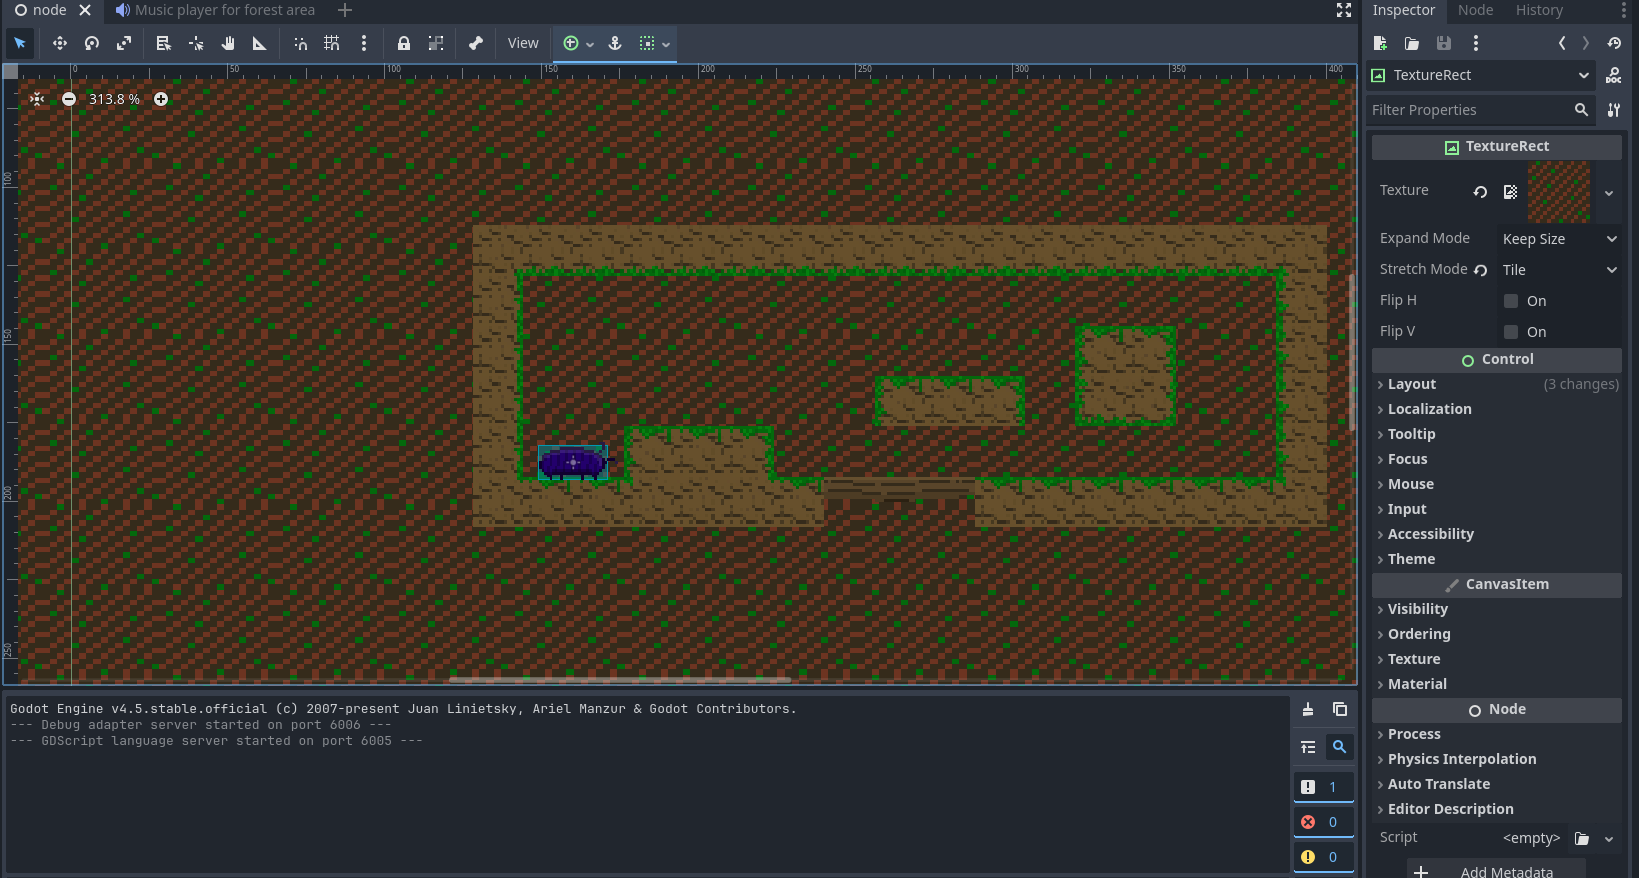1639x878 pixels.
Task: Switch to the History dock tab
Action: [x=1539, y=10]
